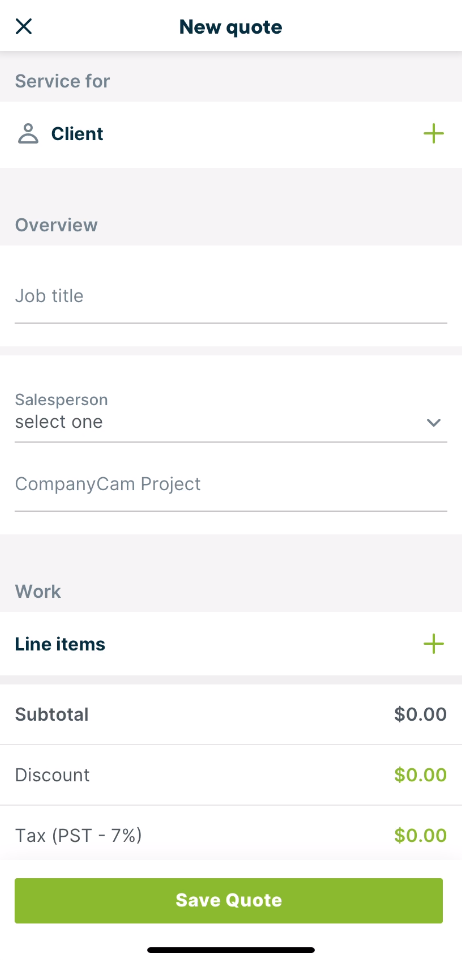The height and width of the screenshot is (960, 462).
Task: Edit the Discount amount $0.00
Action: [x=420, y=774]
